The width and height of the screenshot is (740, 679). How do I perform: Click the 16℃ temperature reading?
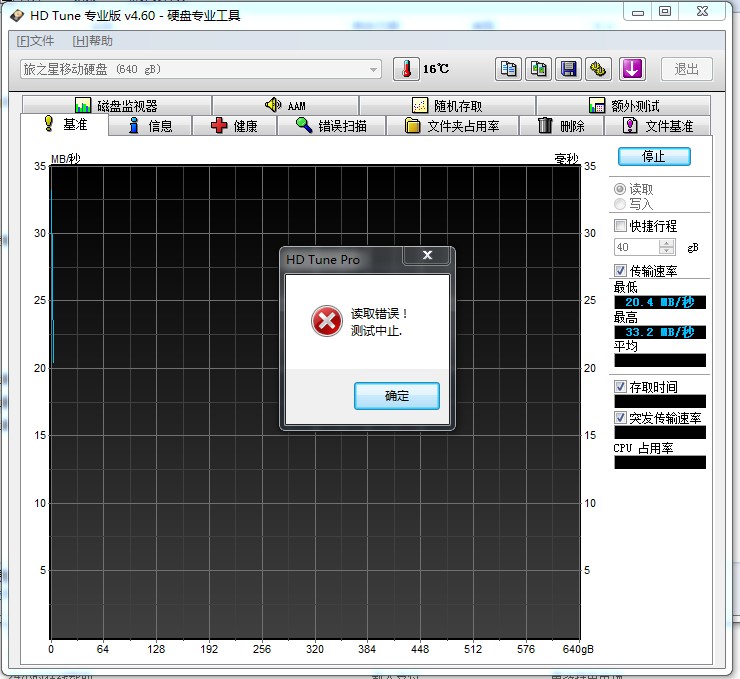tap(436, 69)
